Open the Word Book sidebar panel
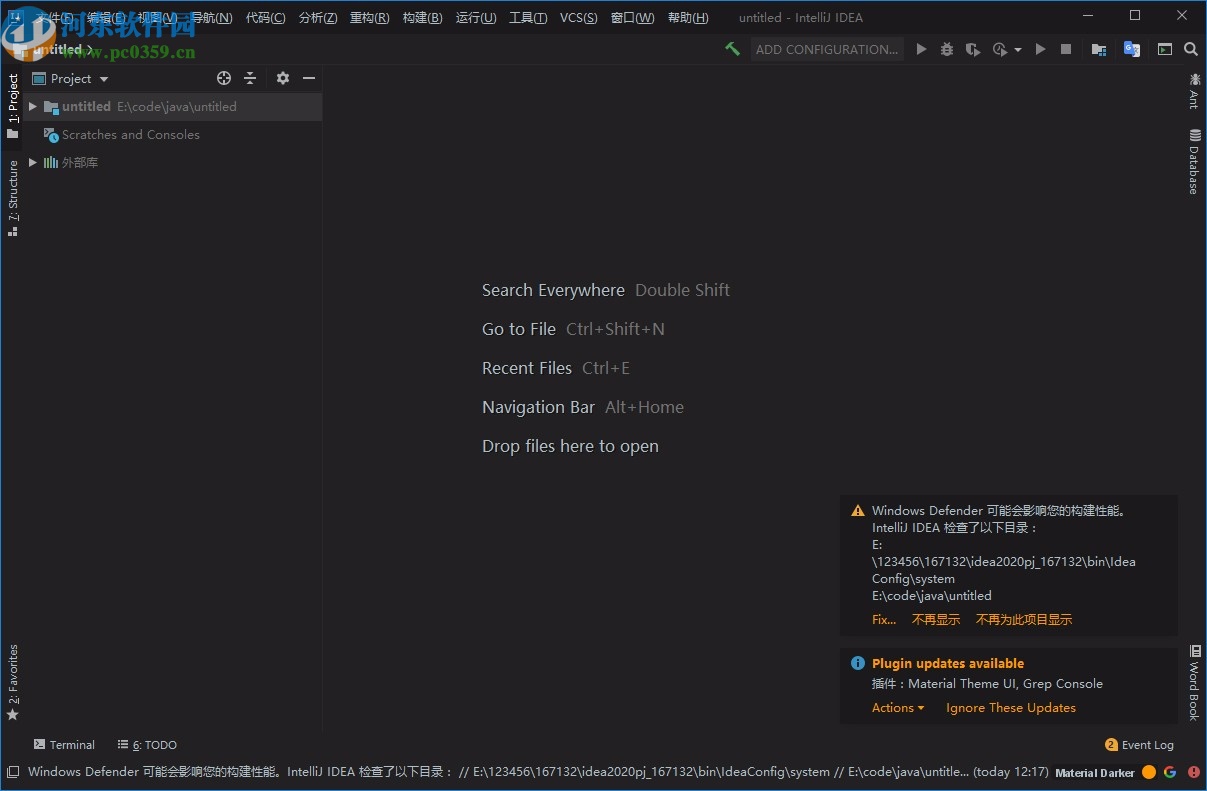The image size is (1207, 791). tap(1194, 685)
